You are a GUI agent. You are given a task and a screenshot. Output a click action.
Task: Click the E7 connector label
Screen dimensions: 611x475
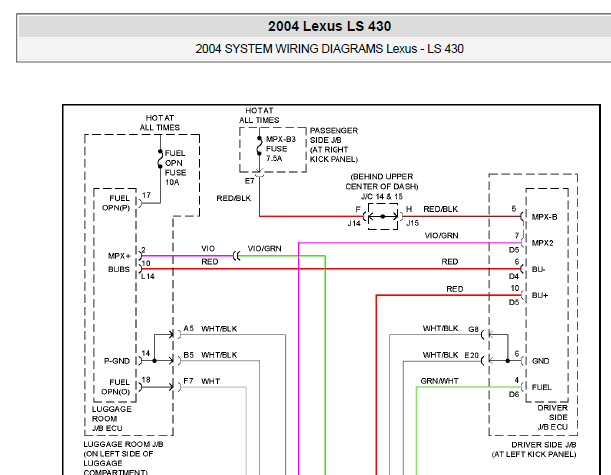coord(249,181)
